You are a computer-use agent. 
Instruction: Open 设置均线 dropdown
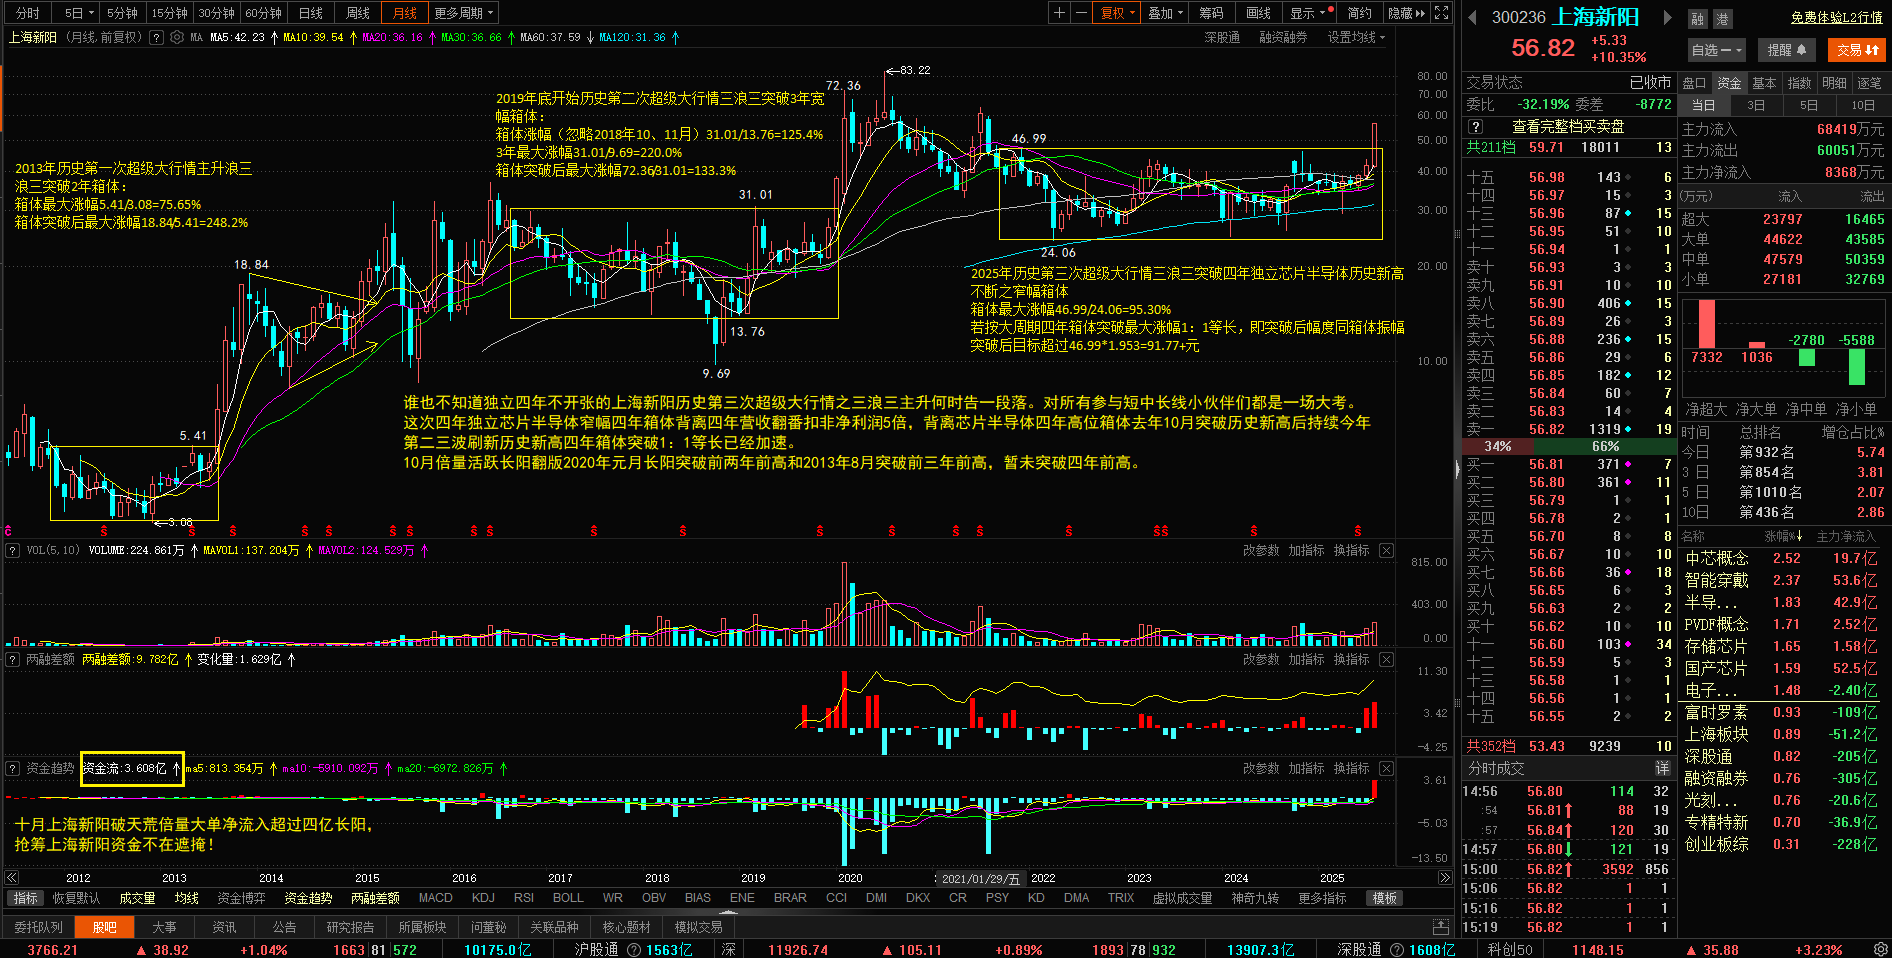1356,37
